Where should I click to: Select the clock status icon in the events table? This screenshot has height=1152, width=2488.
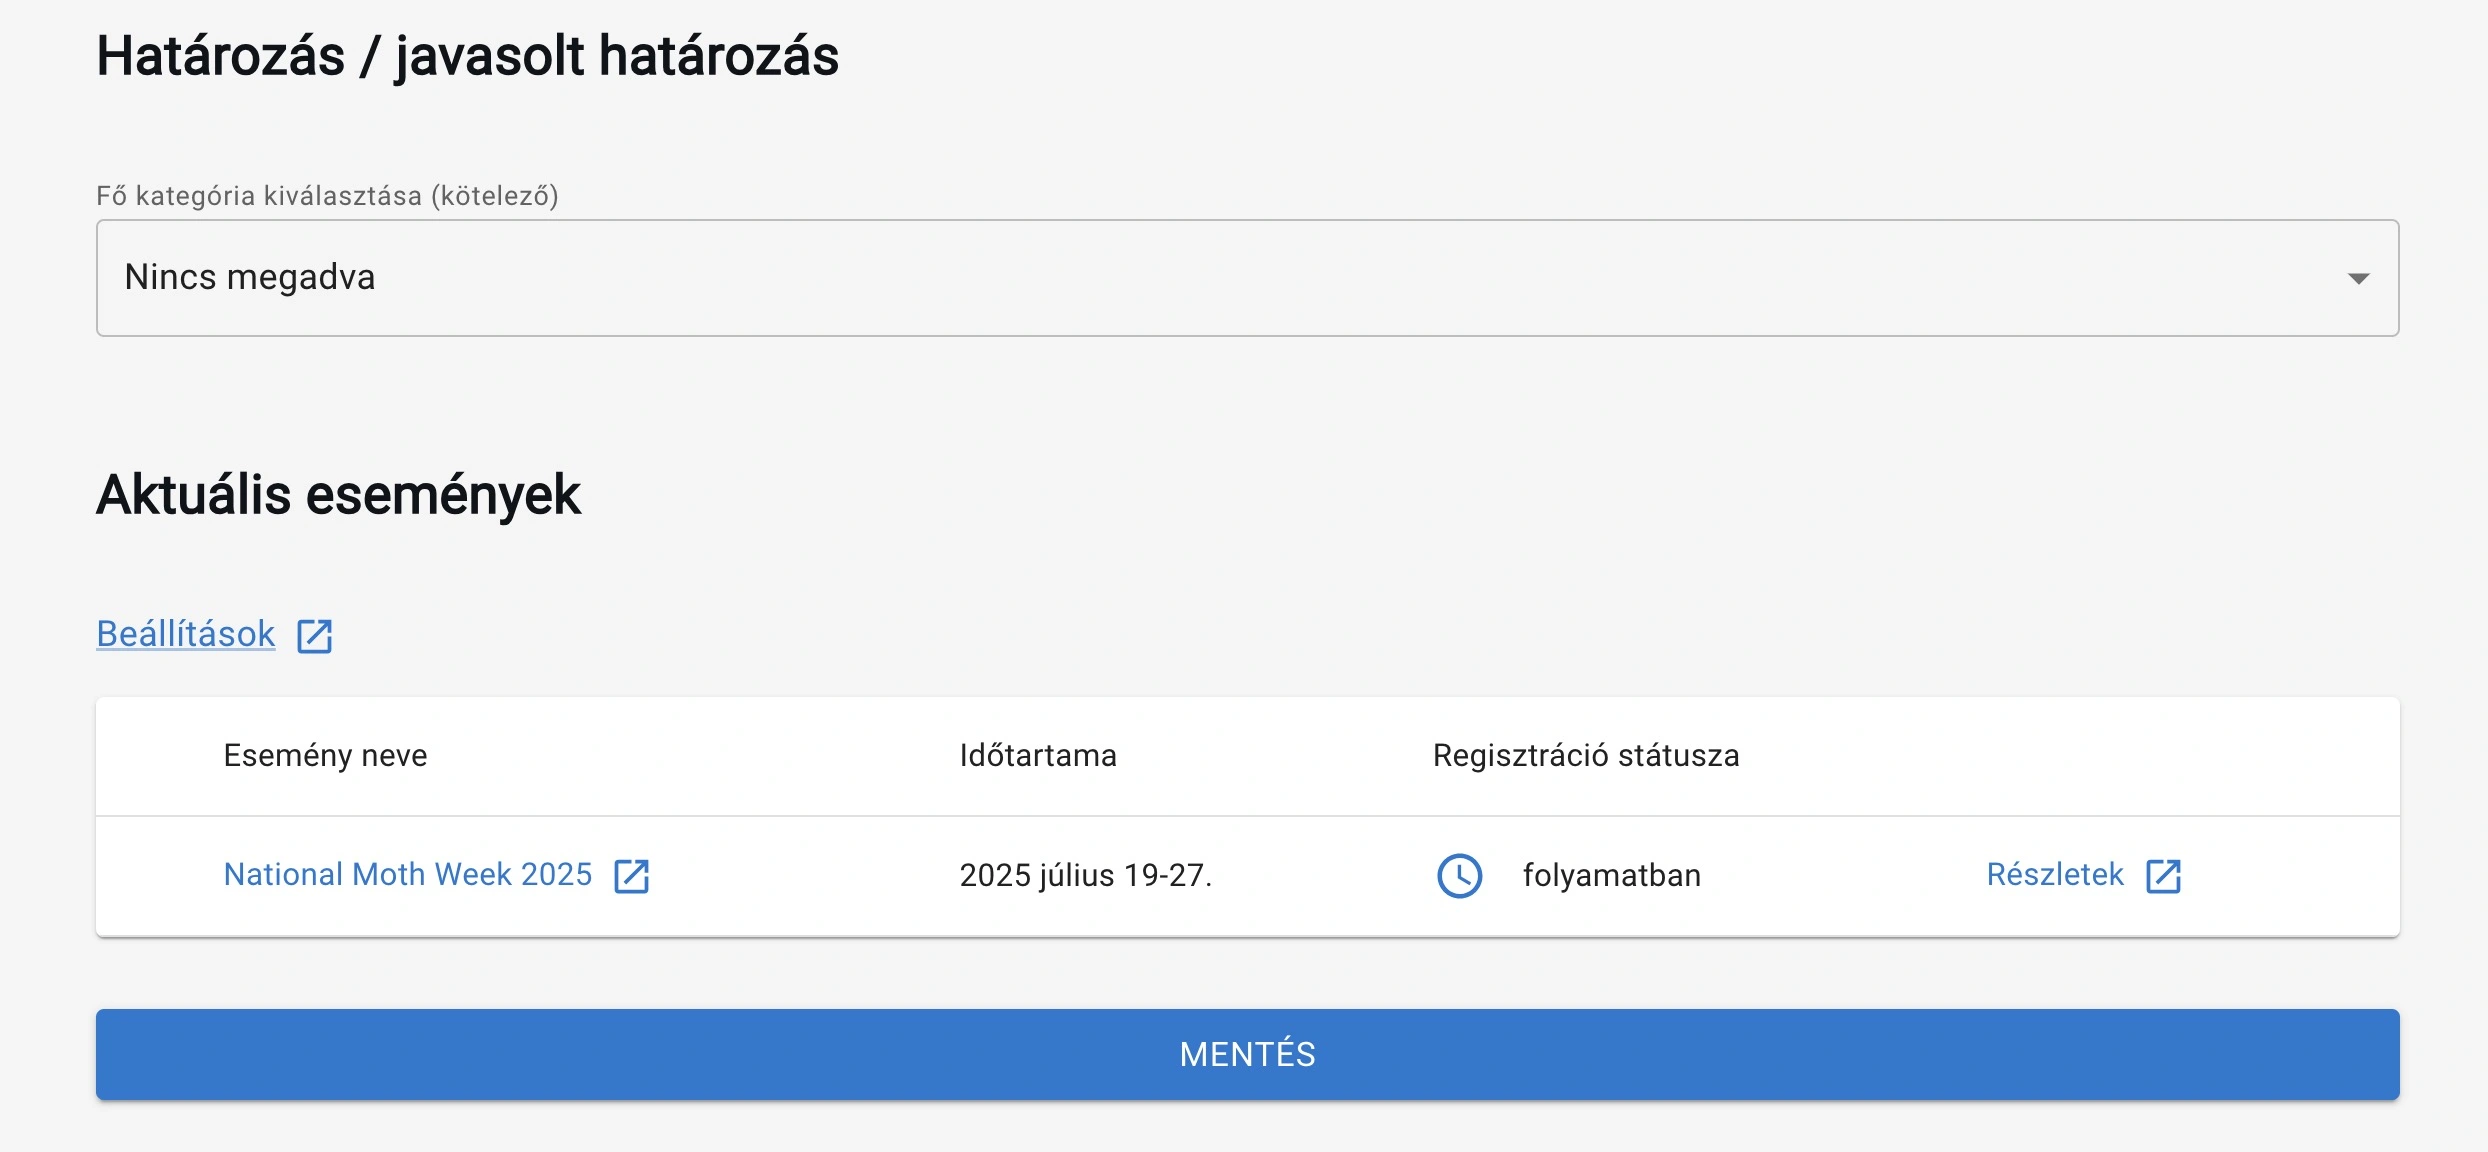click(x=1460, y=876)
